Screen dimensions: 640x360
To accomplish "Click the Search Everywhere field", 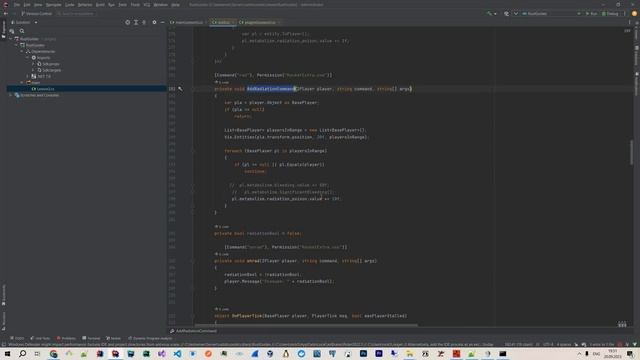I will point(76,13).
